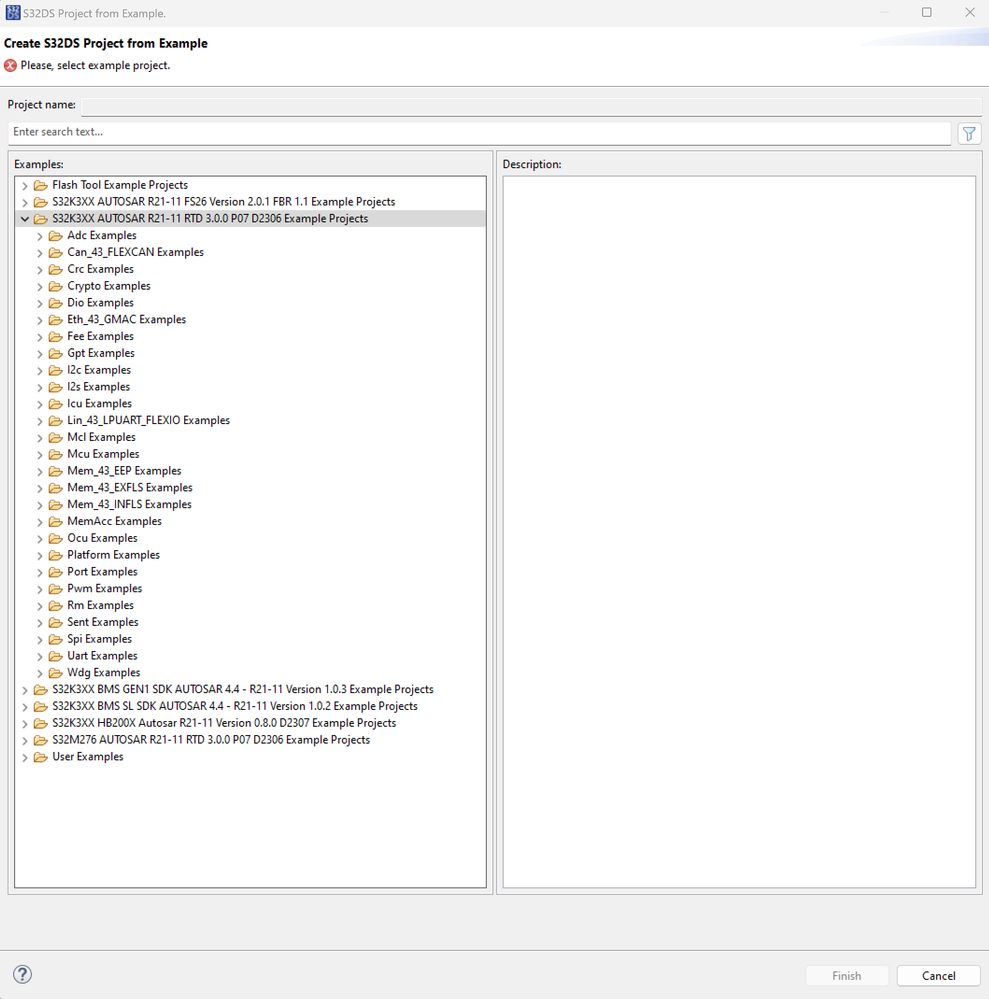Select I2c Examples in the tree
This screenshot has width=989, height=999.
point(99,370)
